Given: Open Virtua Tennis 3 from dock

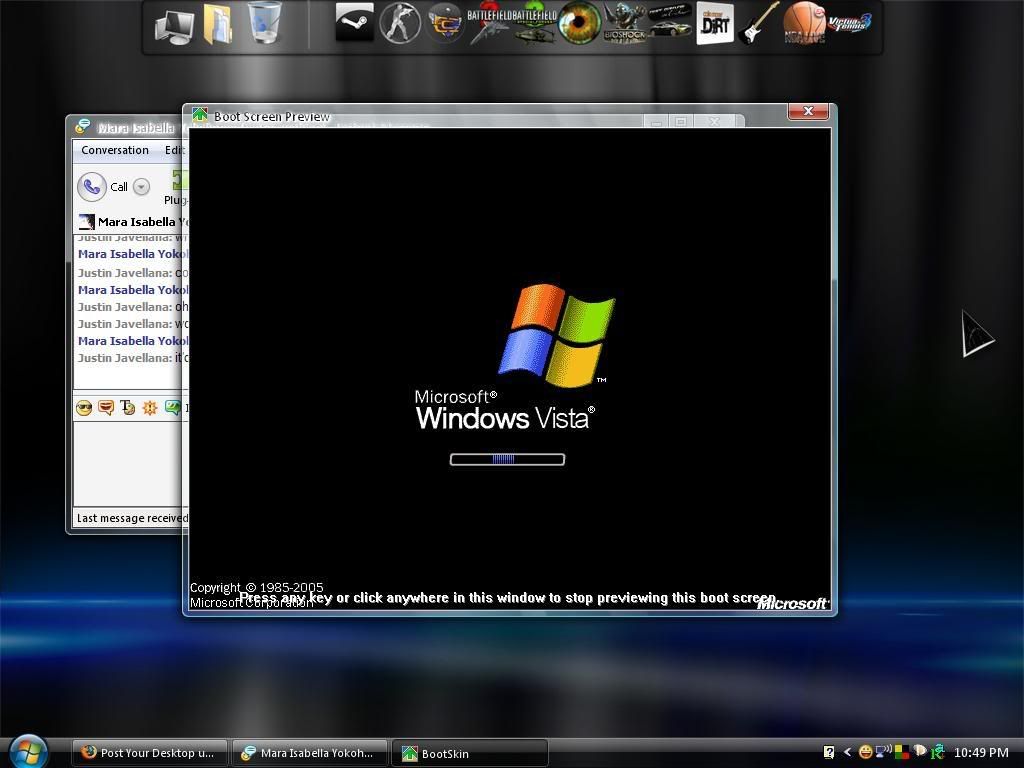Looking at the screenshot, I should tap(851, 23).
